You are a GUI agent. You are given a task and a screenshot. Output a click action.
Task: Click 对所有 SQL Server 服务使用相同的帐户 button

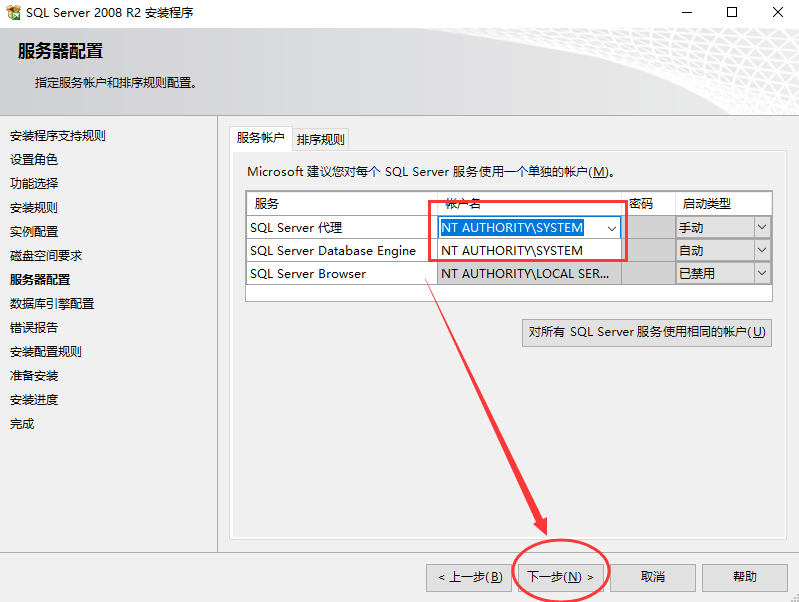[647, 332]
